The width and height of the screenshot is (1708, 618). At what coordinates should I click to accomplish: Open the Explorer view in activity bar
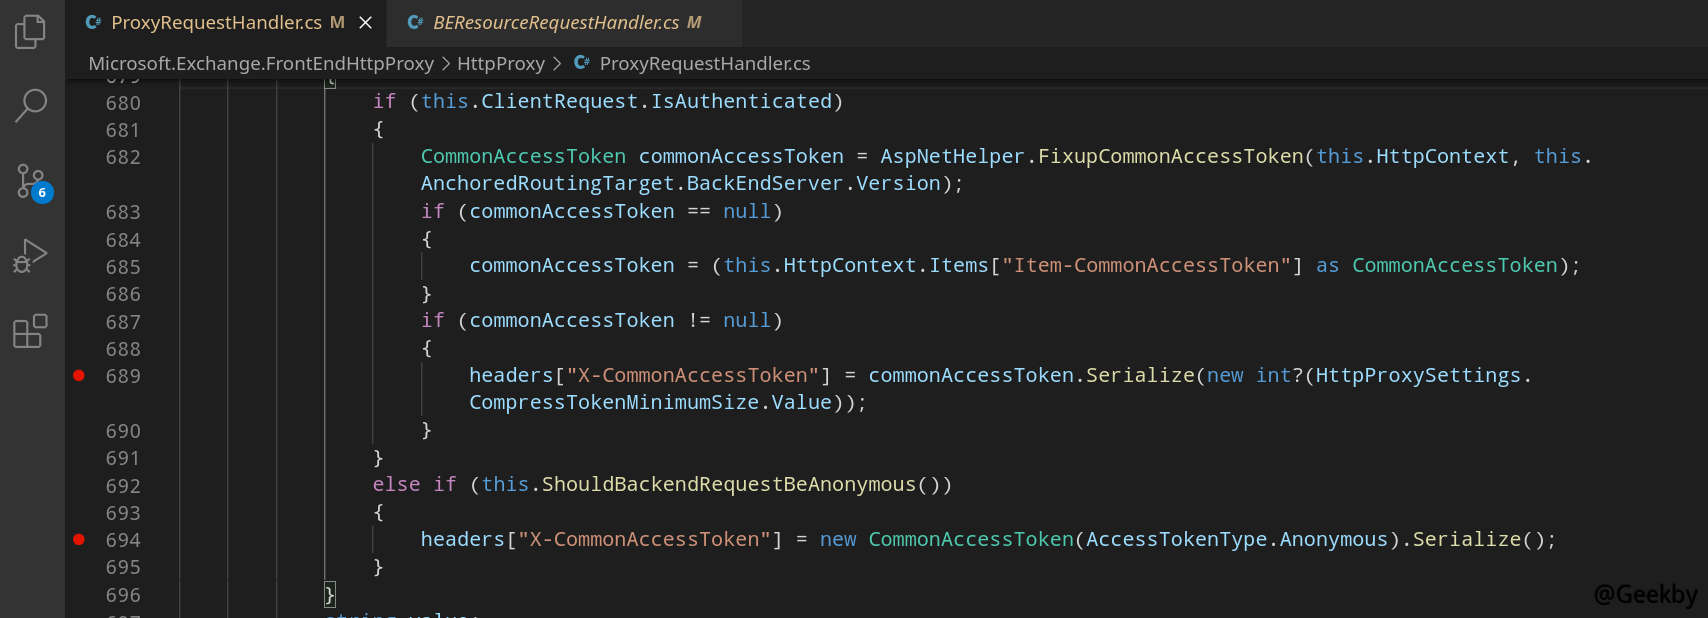31,32
